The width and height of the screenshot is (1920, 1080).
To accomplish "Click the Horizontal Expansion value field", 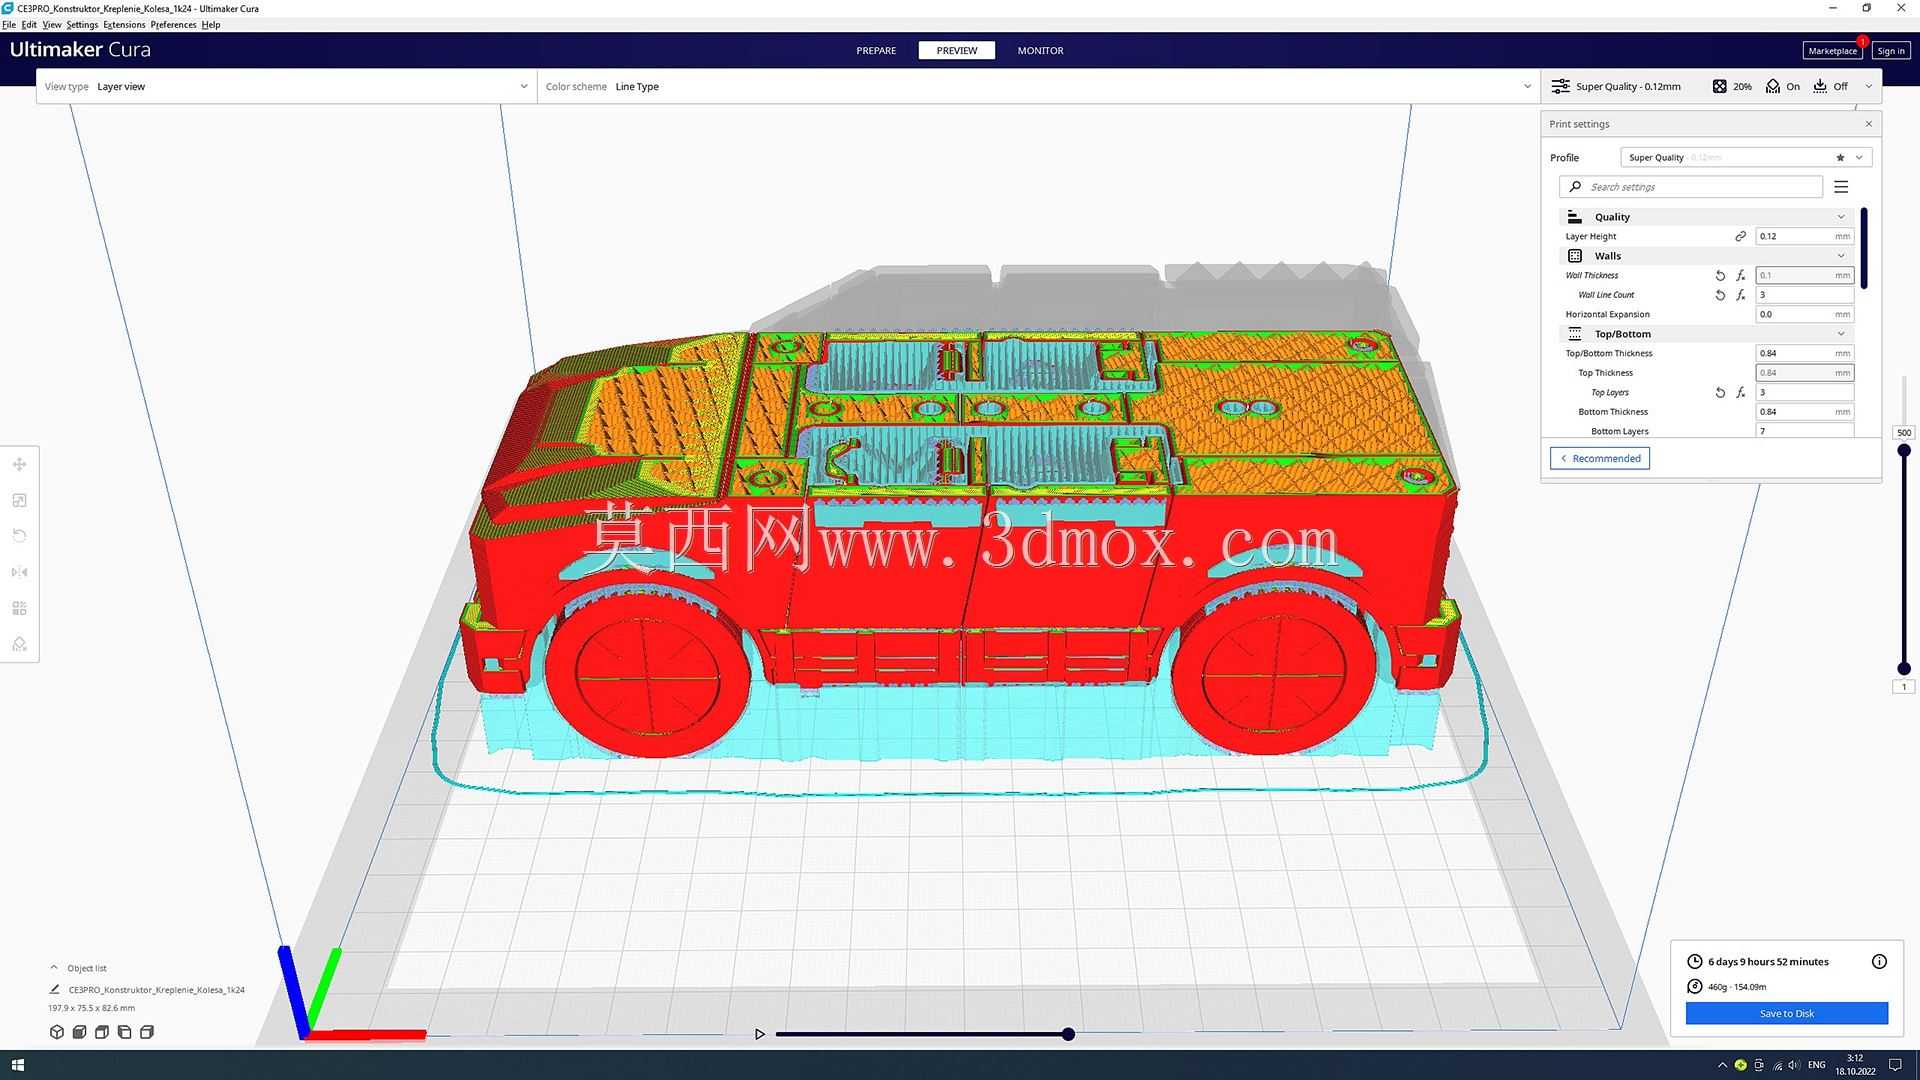I will pos(1805,314).
